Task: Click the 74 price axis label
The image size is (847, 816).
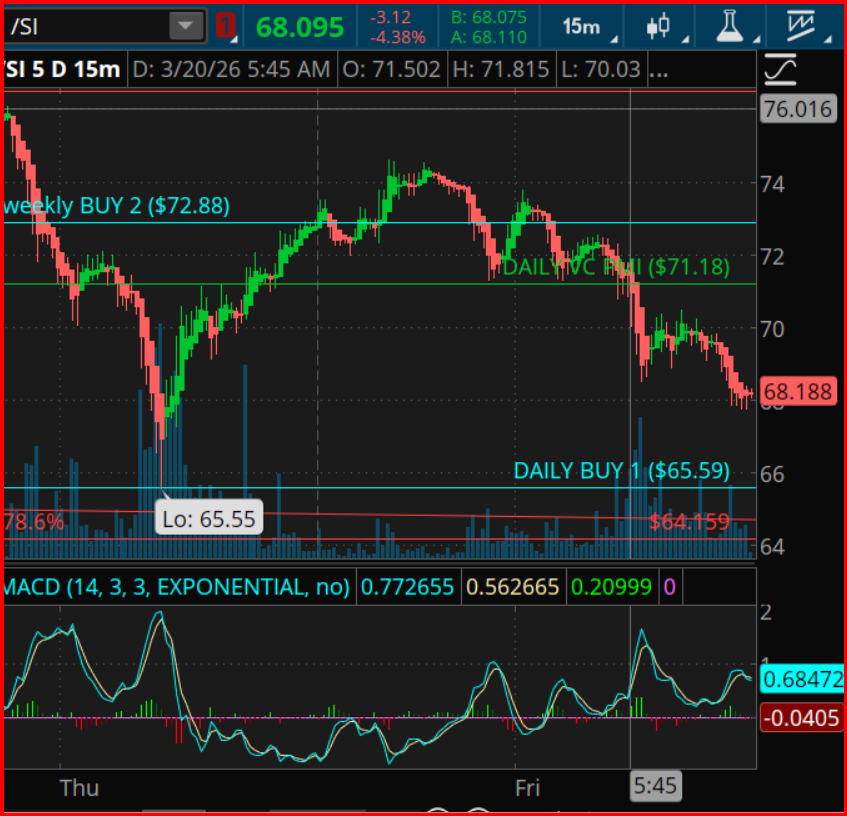Action: [772, 185]
